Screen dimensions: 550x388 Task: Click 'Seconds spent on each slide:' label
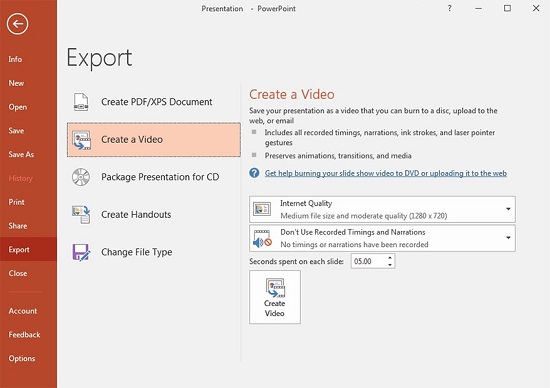coord(296,261)
